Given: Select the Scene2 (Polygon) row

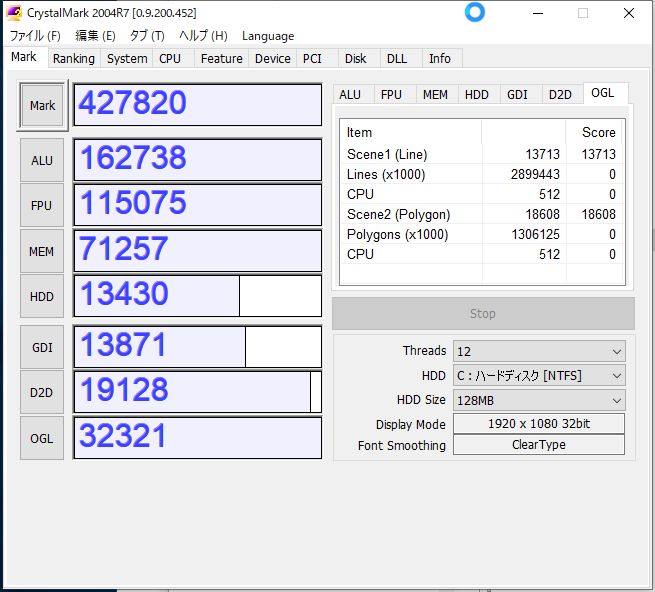Looking at the screenshot, I should tap(482, 214).
